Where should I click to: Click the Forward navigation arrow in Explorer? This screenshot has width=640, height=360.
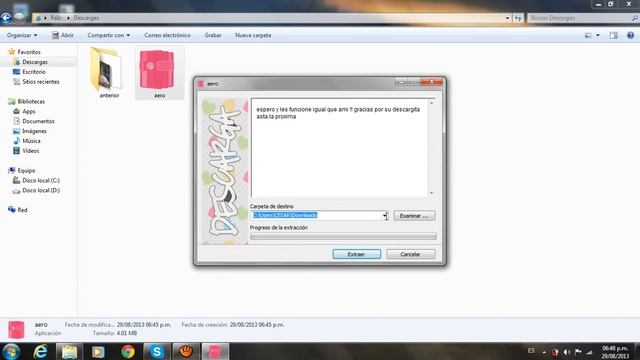point(19,18)
